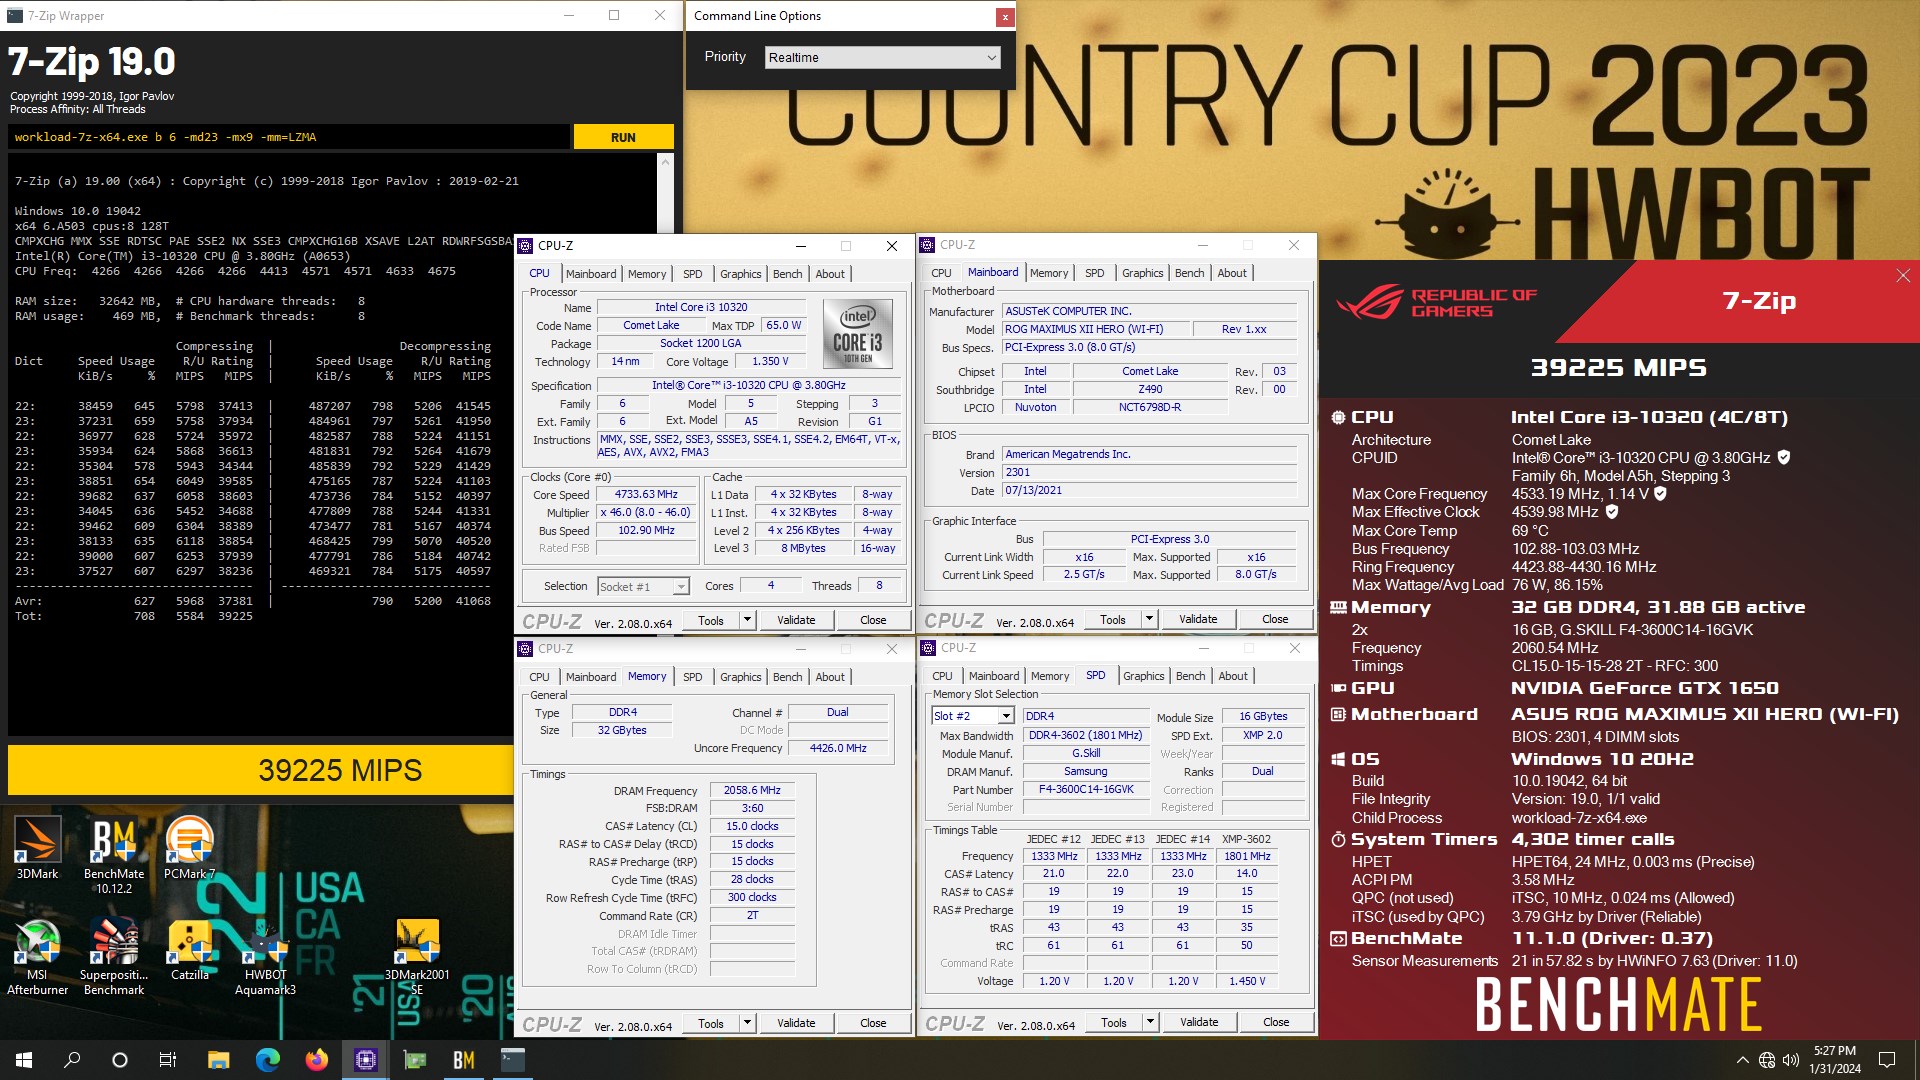
Task: Launch Microsoft Edge from the taskbar
Action: pos(267,1060)
